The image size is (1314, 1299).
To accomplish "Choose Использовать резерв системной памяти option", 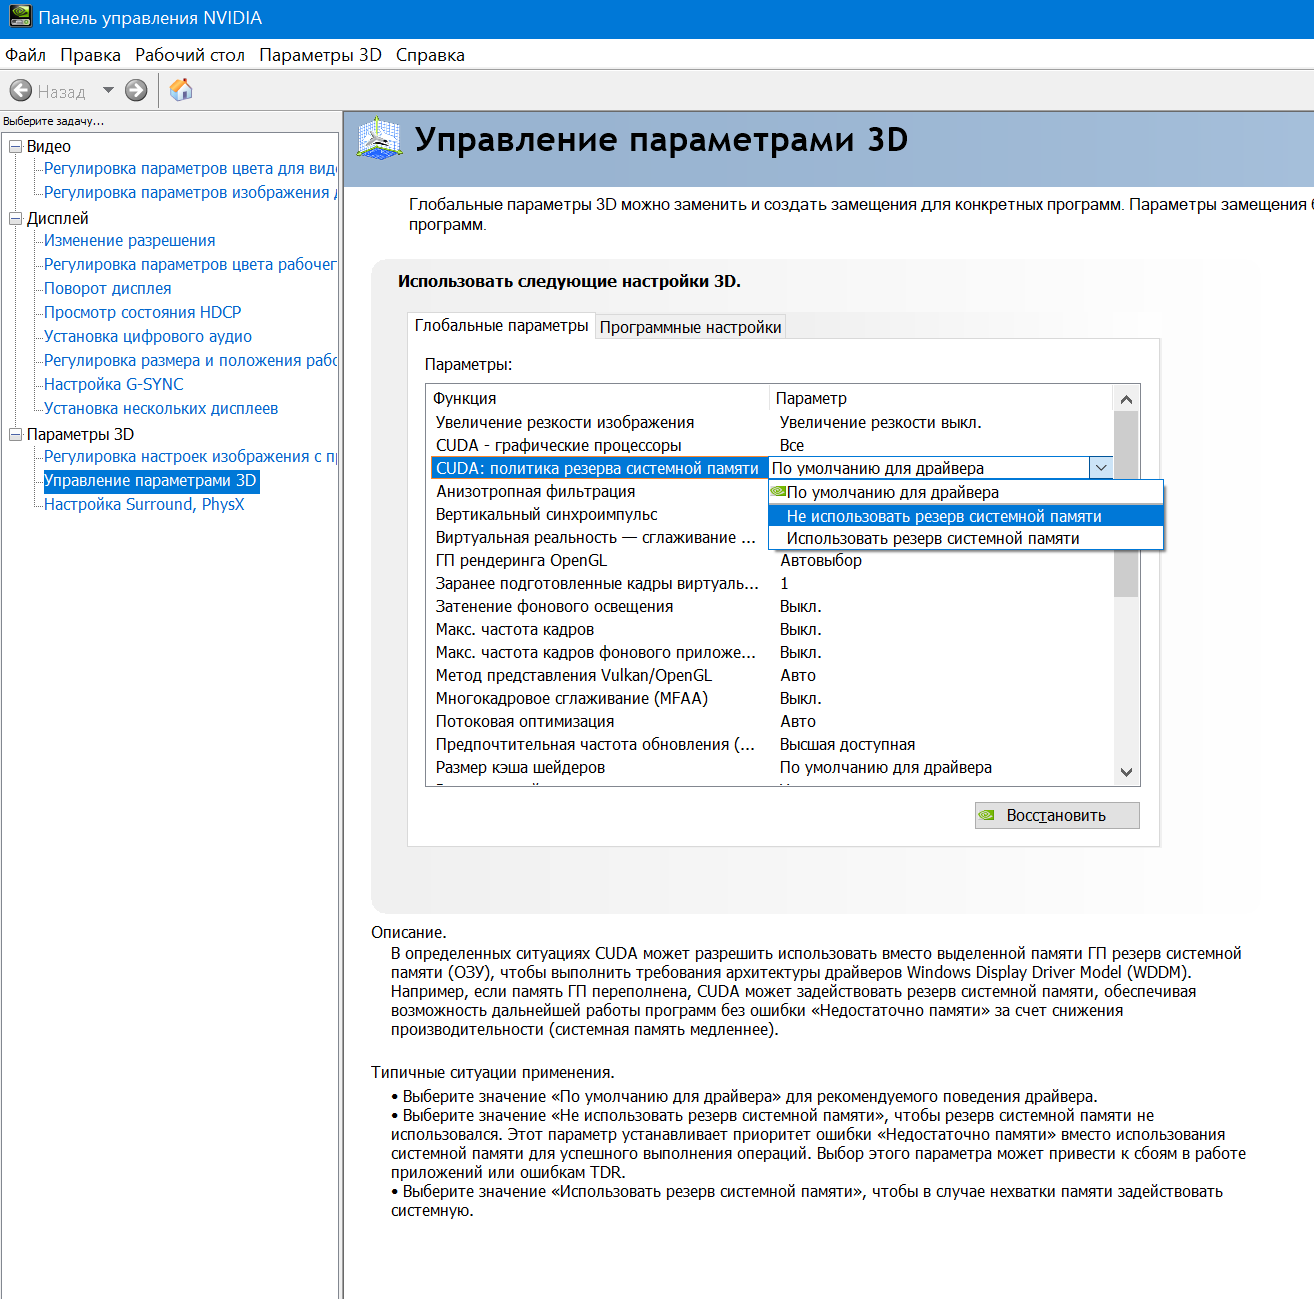I will click(x=966, y=539).
